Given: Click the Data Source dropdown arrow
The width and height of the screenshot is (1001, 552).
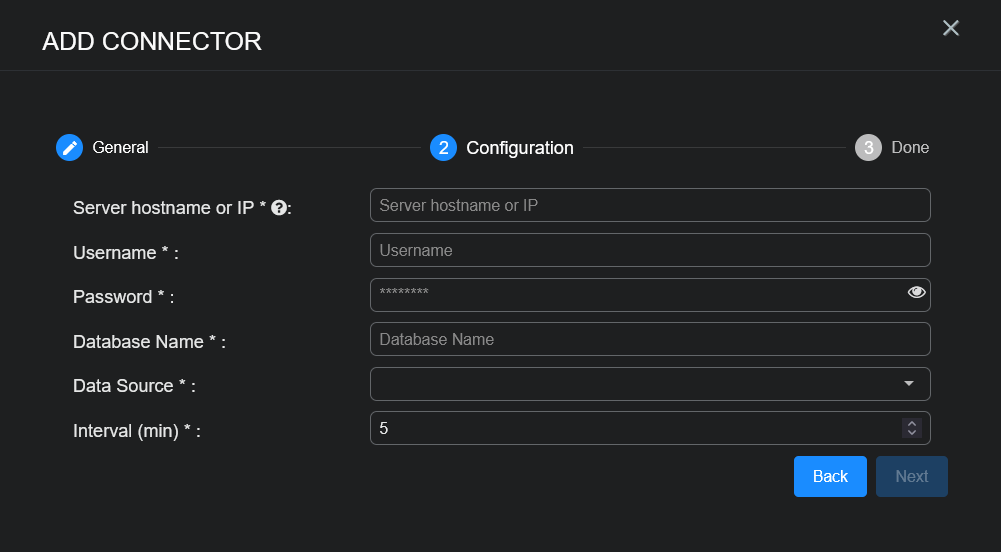Looking at the screenshot, I should [x=909, y=384].
